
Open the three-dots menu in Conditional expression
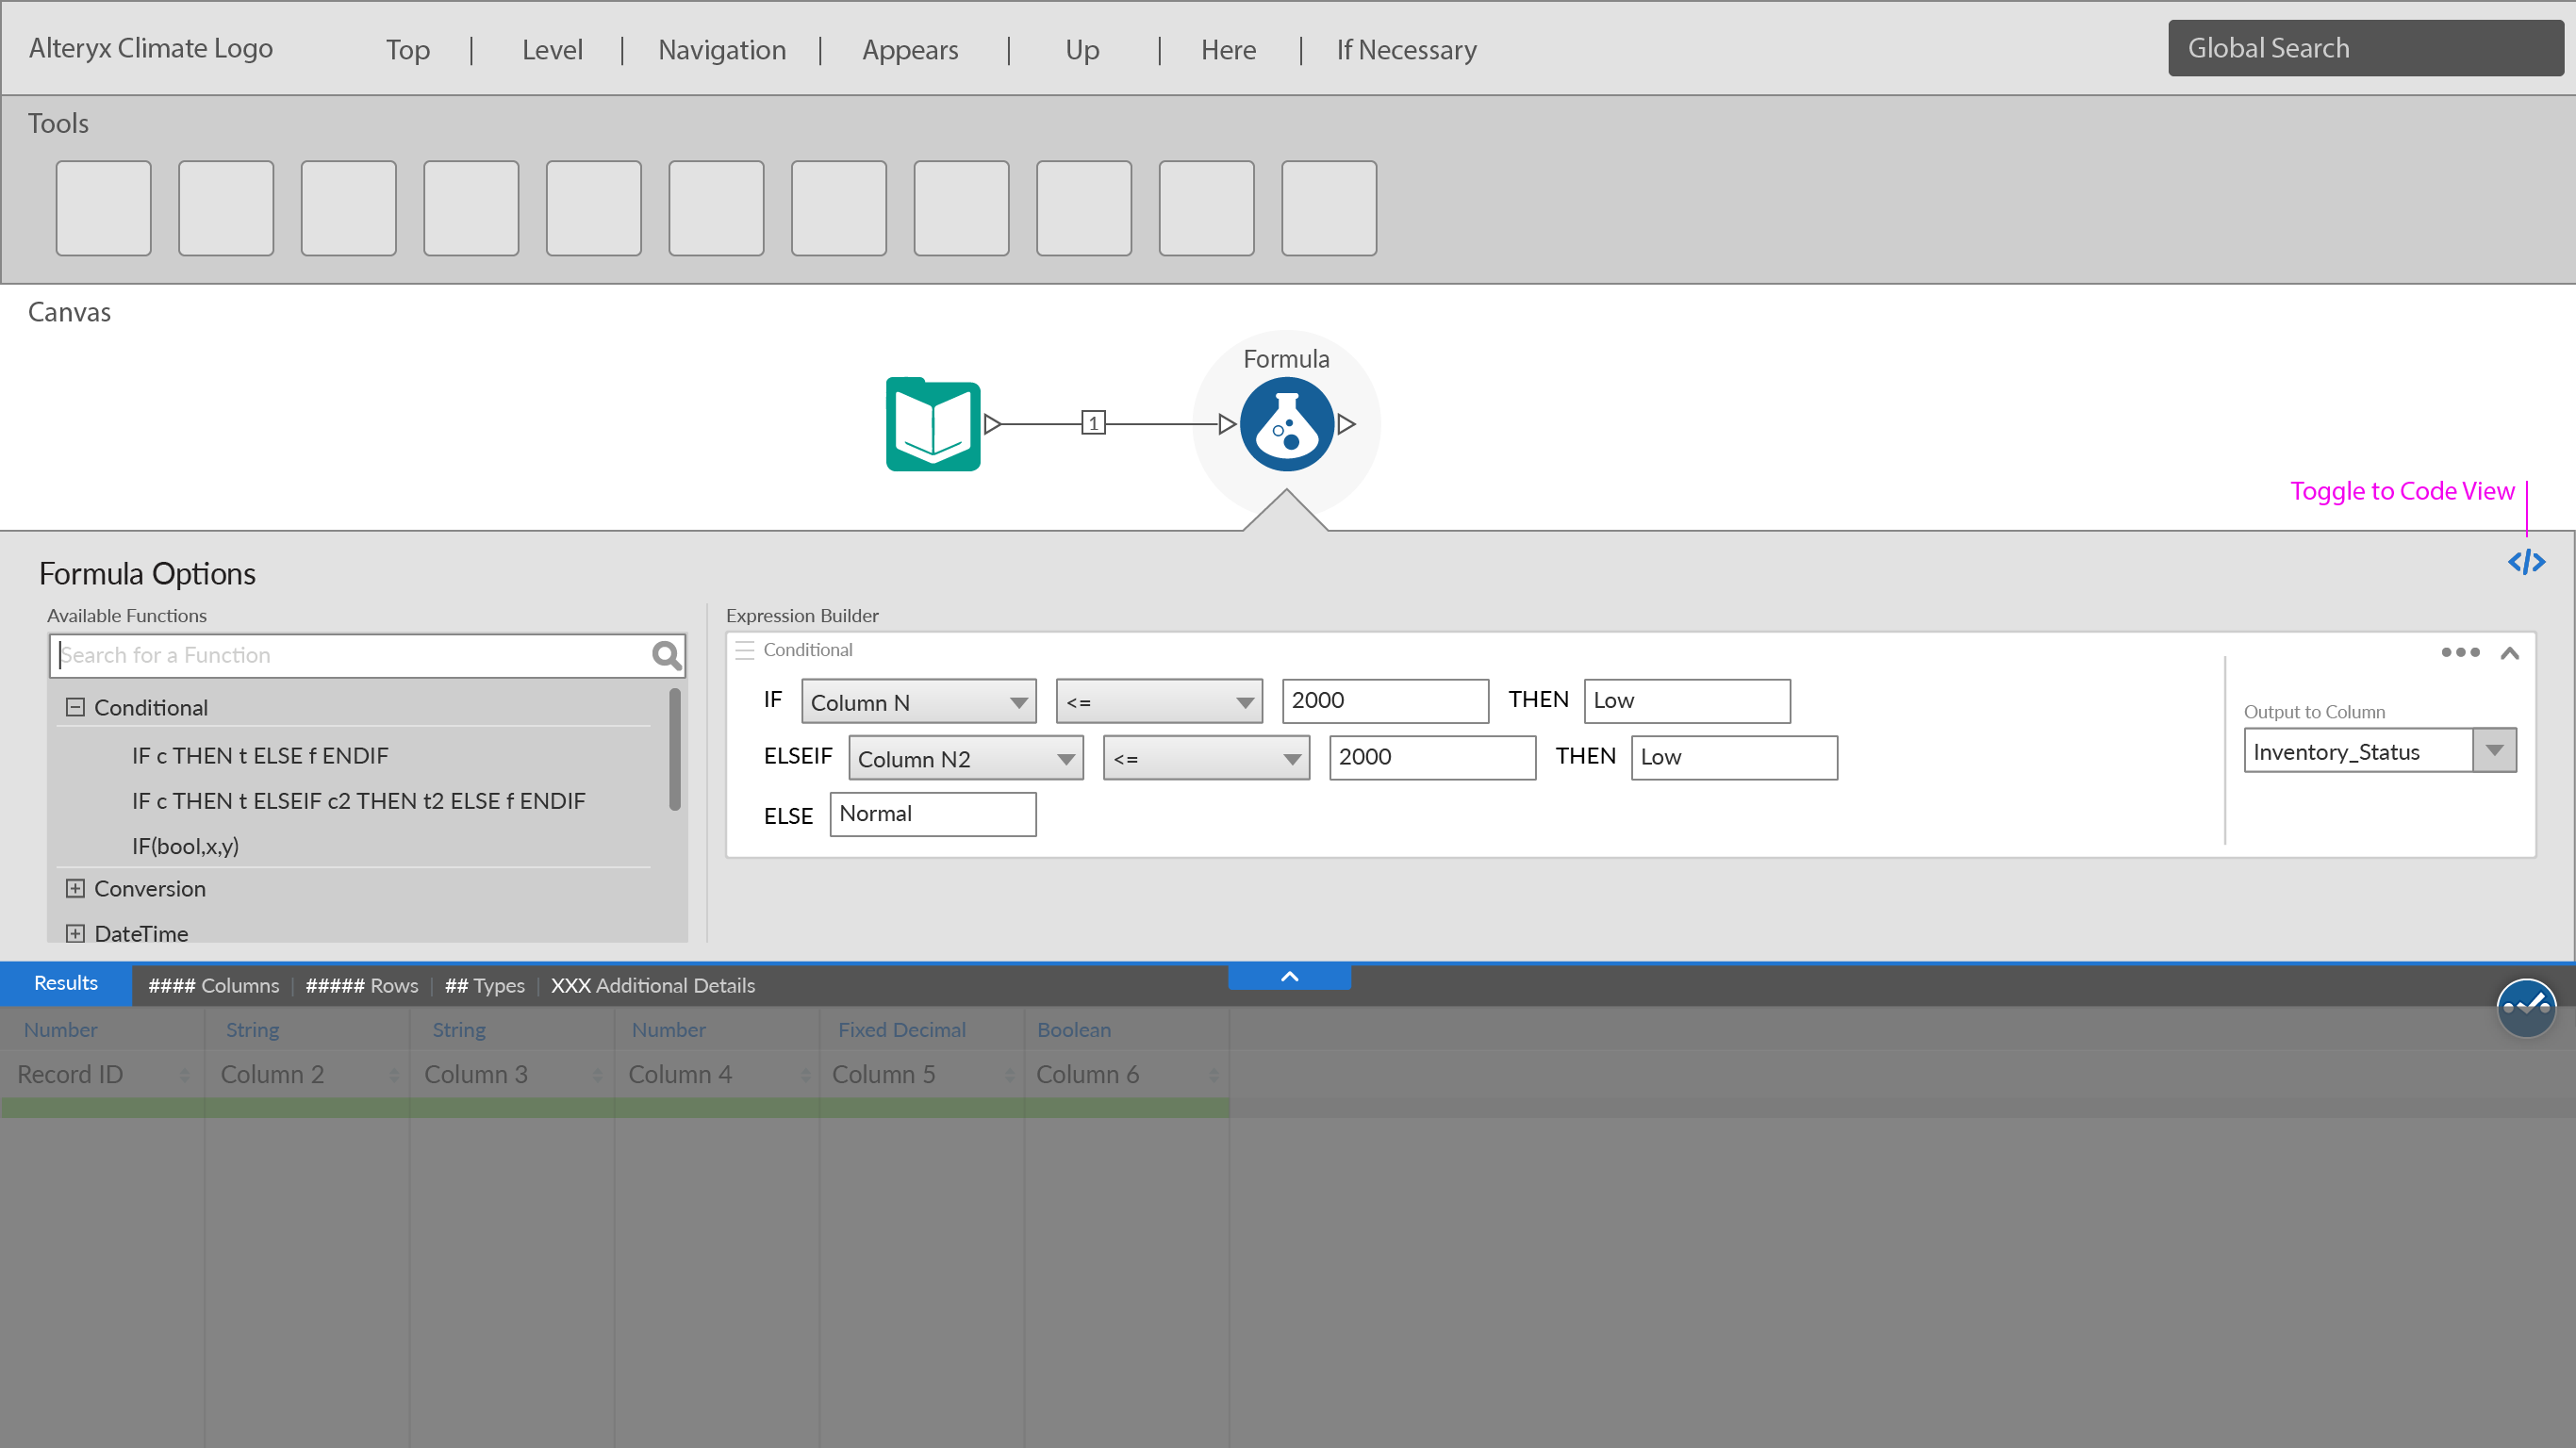pyautogui.click(x=2460, y=652)
